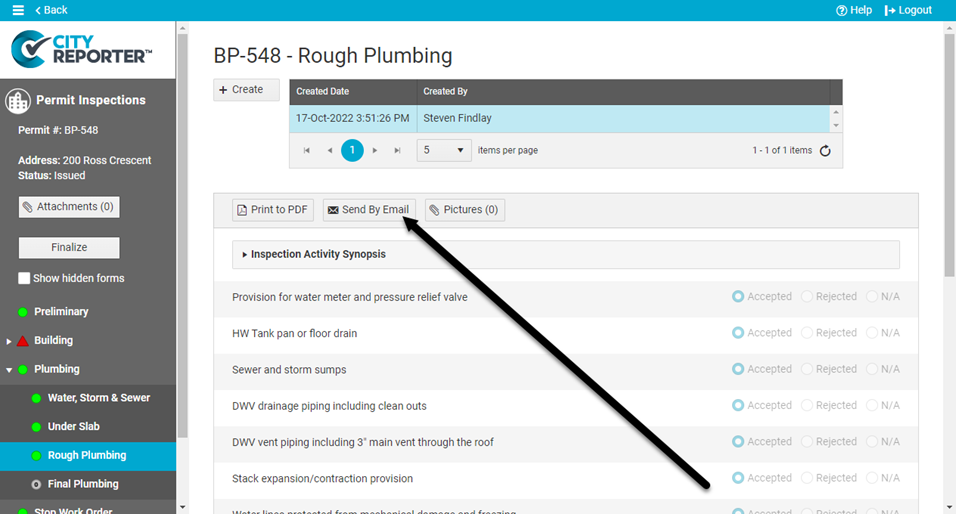
Task: Expand the Inspection Activity Synopsis section
Action: 245,255
